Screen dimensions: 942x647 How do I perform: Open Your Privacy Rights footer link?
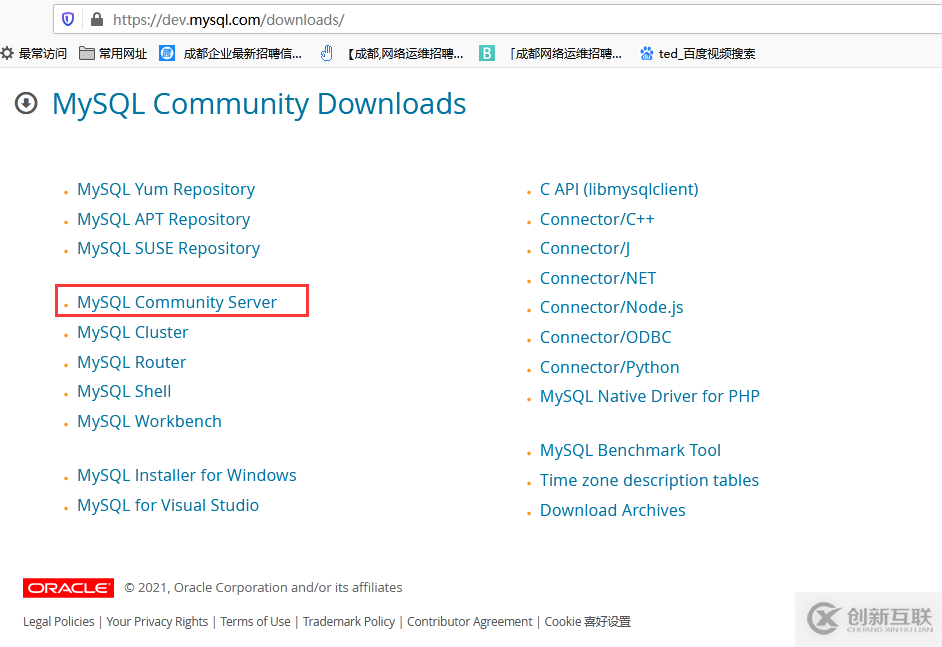point(157,621)
